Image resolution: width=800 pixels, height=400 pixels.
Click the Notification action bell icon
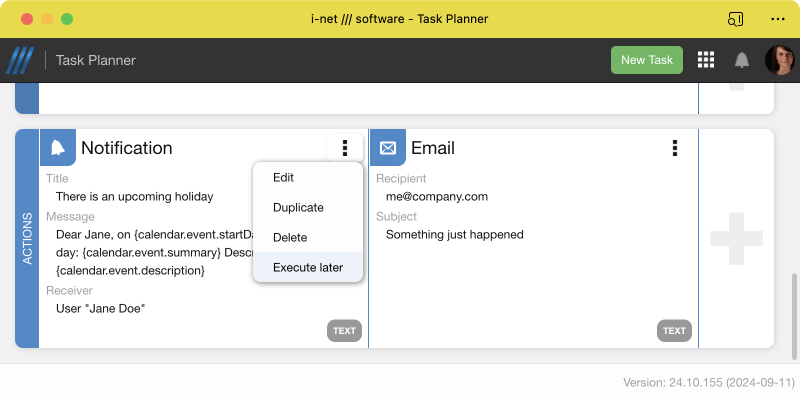click(58, 148)
